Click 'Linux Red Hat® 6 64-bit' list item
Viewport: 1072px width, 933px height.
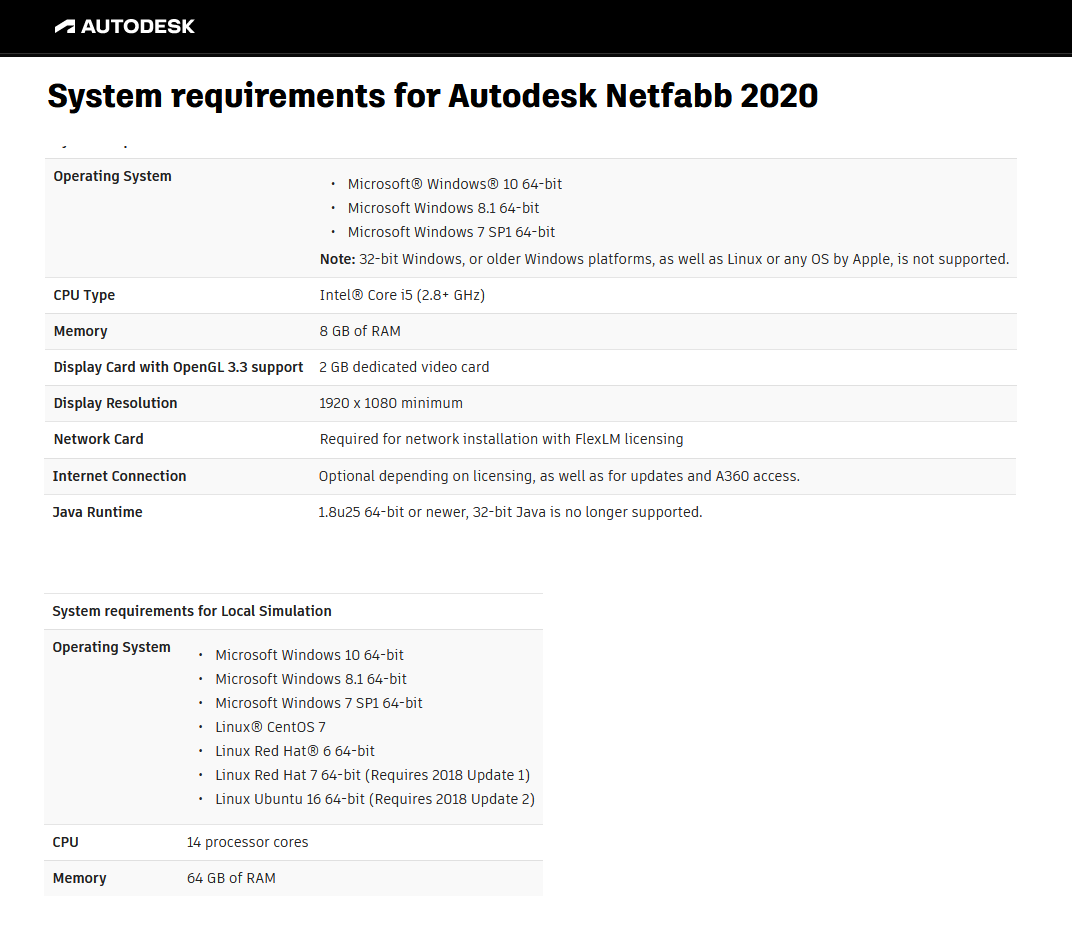tap(295, 751)
